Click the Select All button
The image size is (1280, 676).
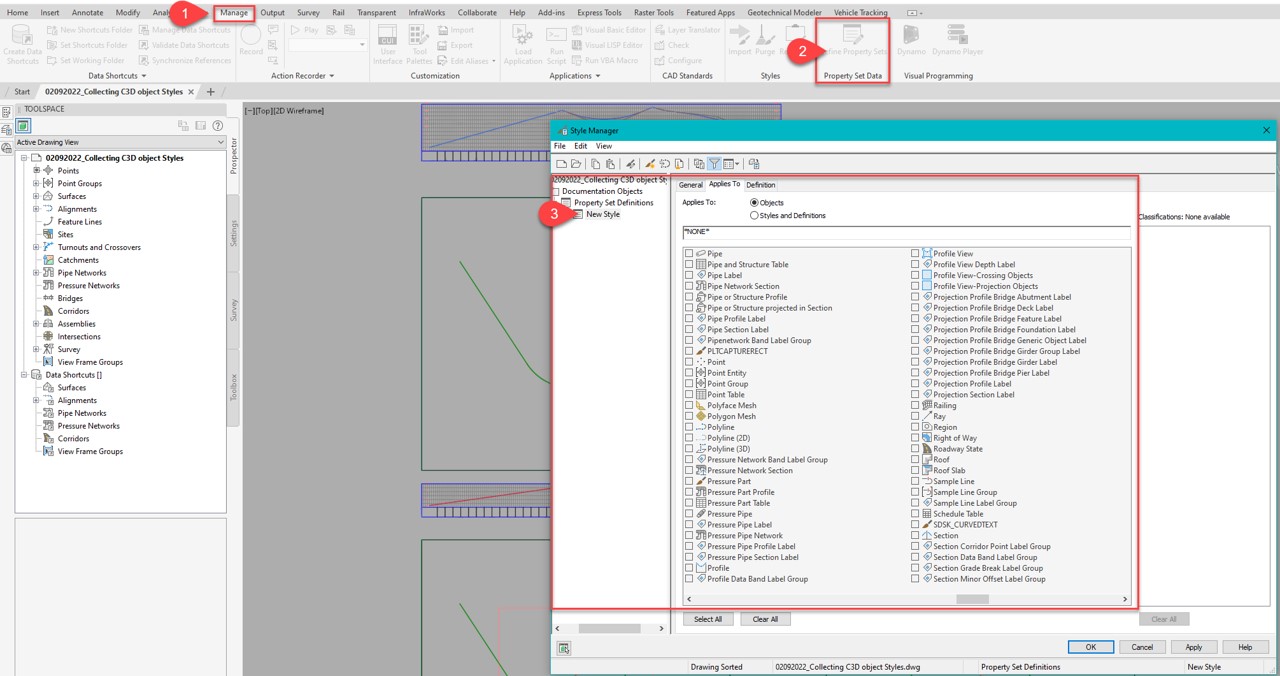pos(708,619)
